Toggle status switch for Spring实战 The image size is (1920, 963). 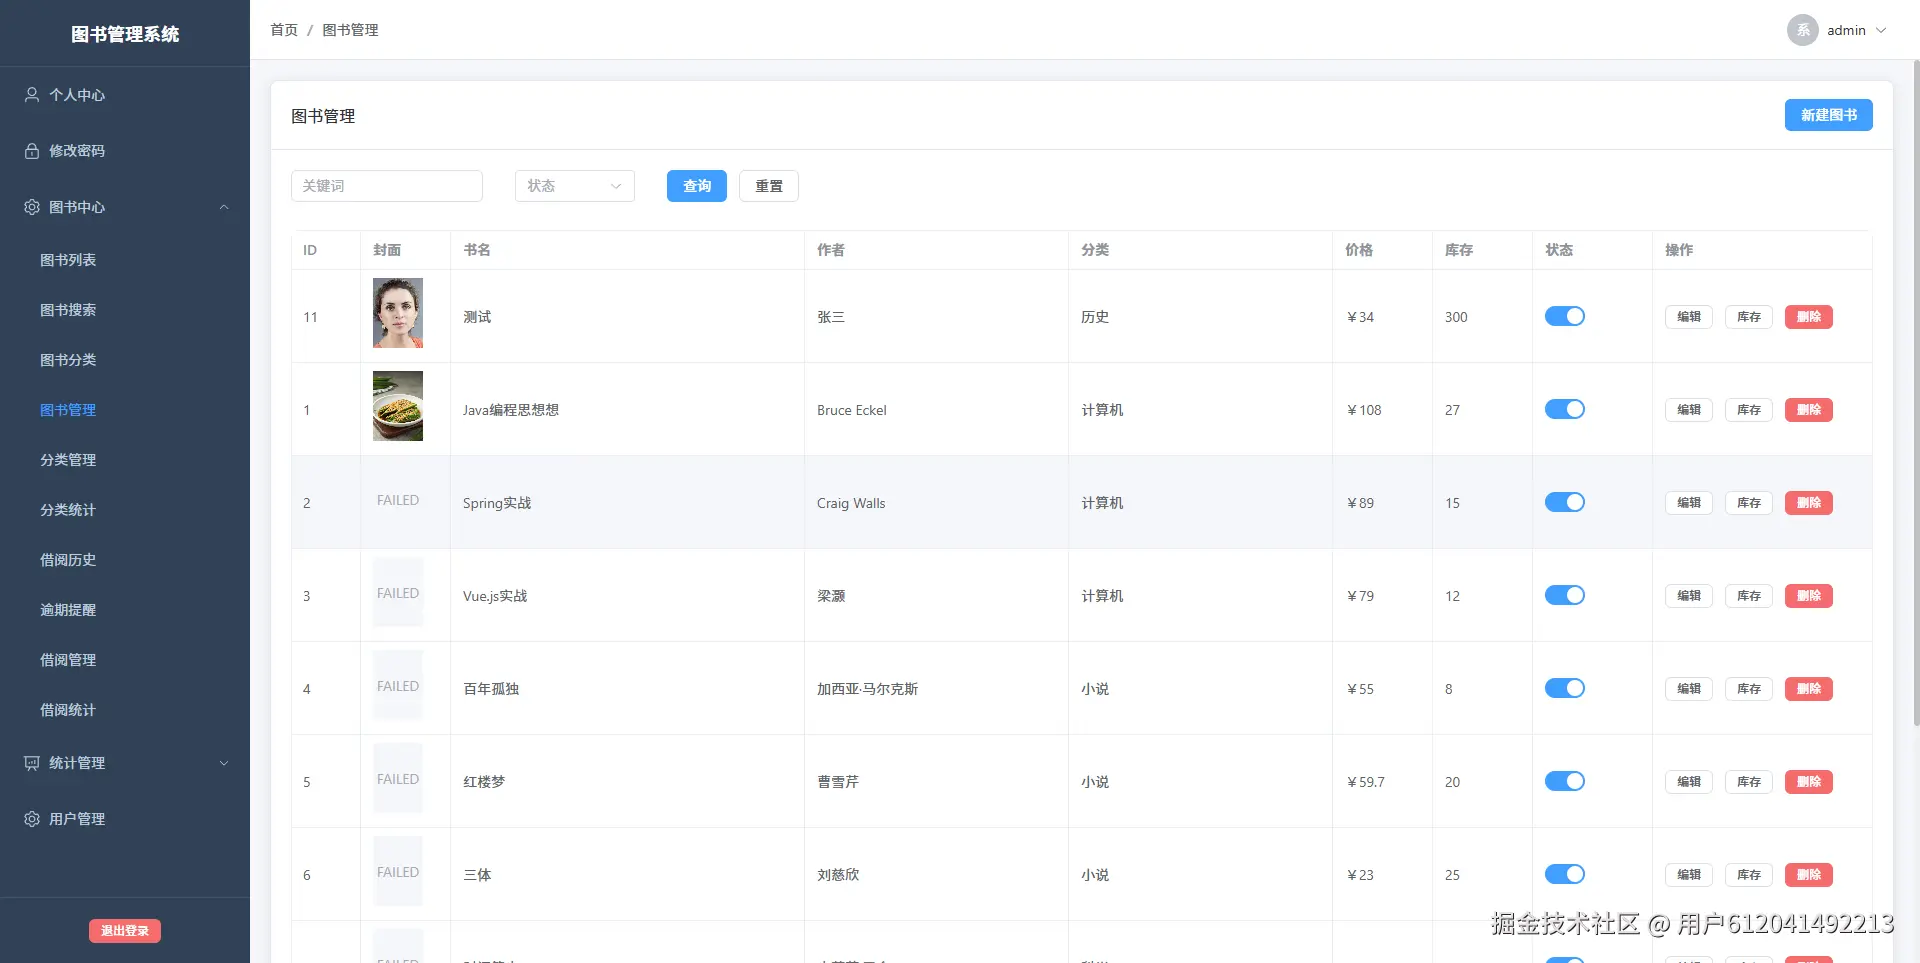pos(1565,502)
